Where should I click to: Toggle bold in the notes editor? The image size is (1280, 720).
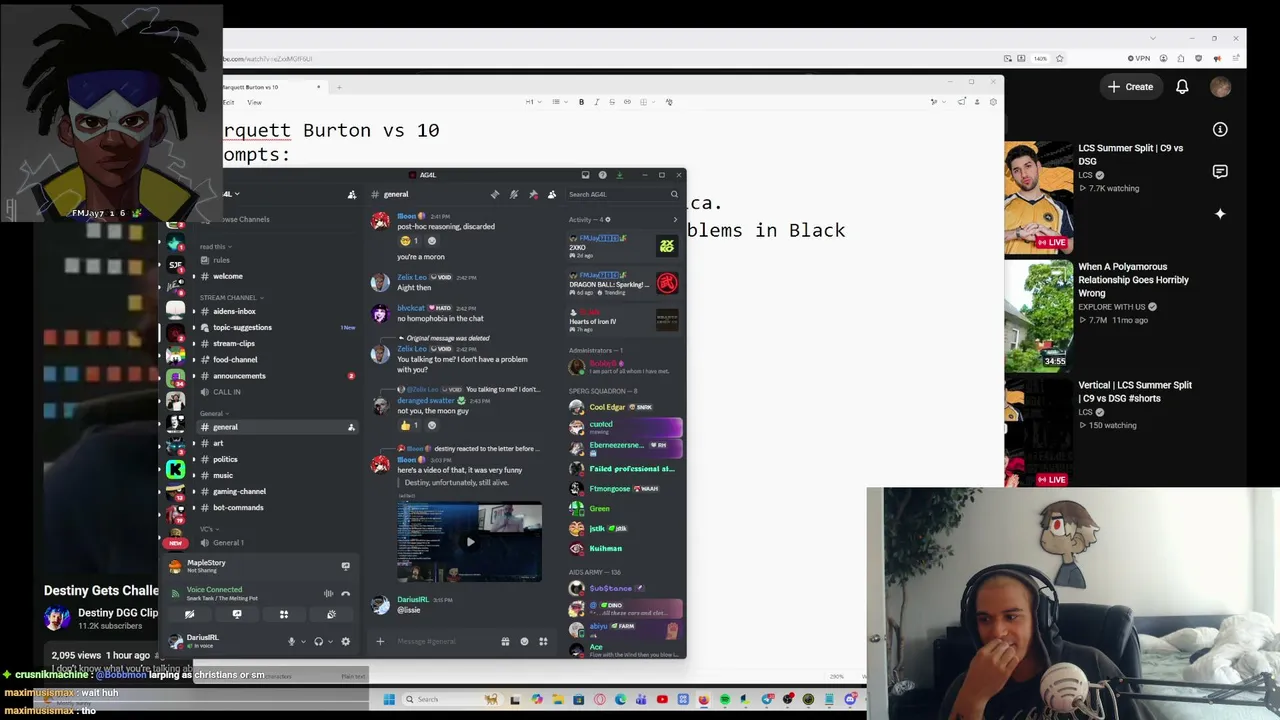581,102
